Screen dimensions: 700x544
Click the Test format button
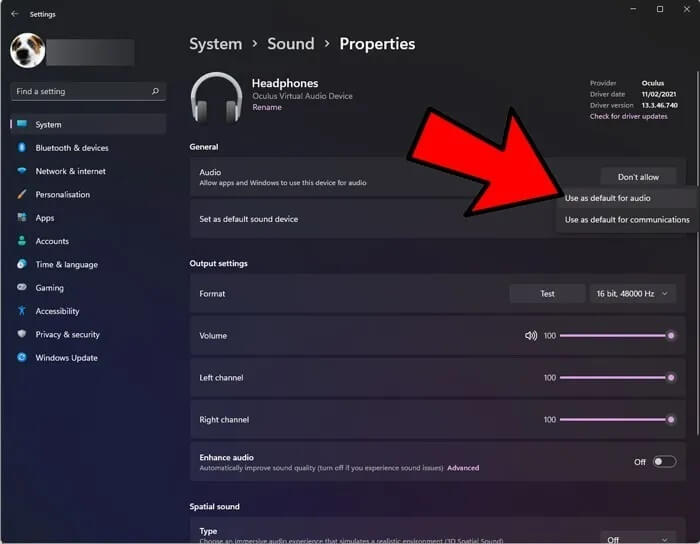(547, 294)
